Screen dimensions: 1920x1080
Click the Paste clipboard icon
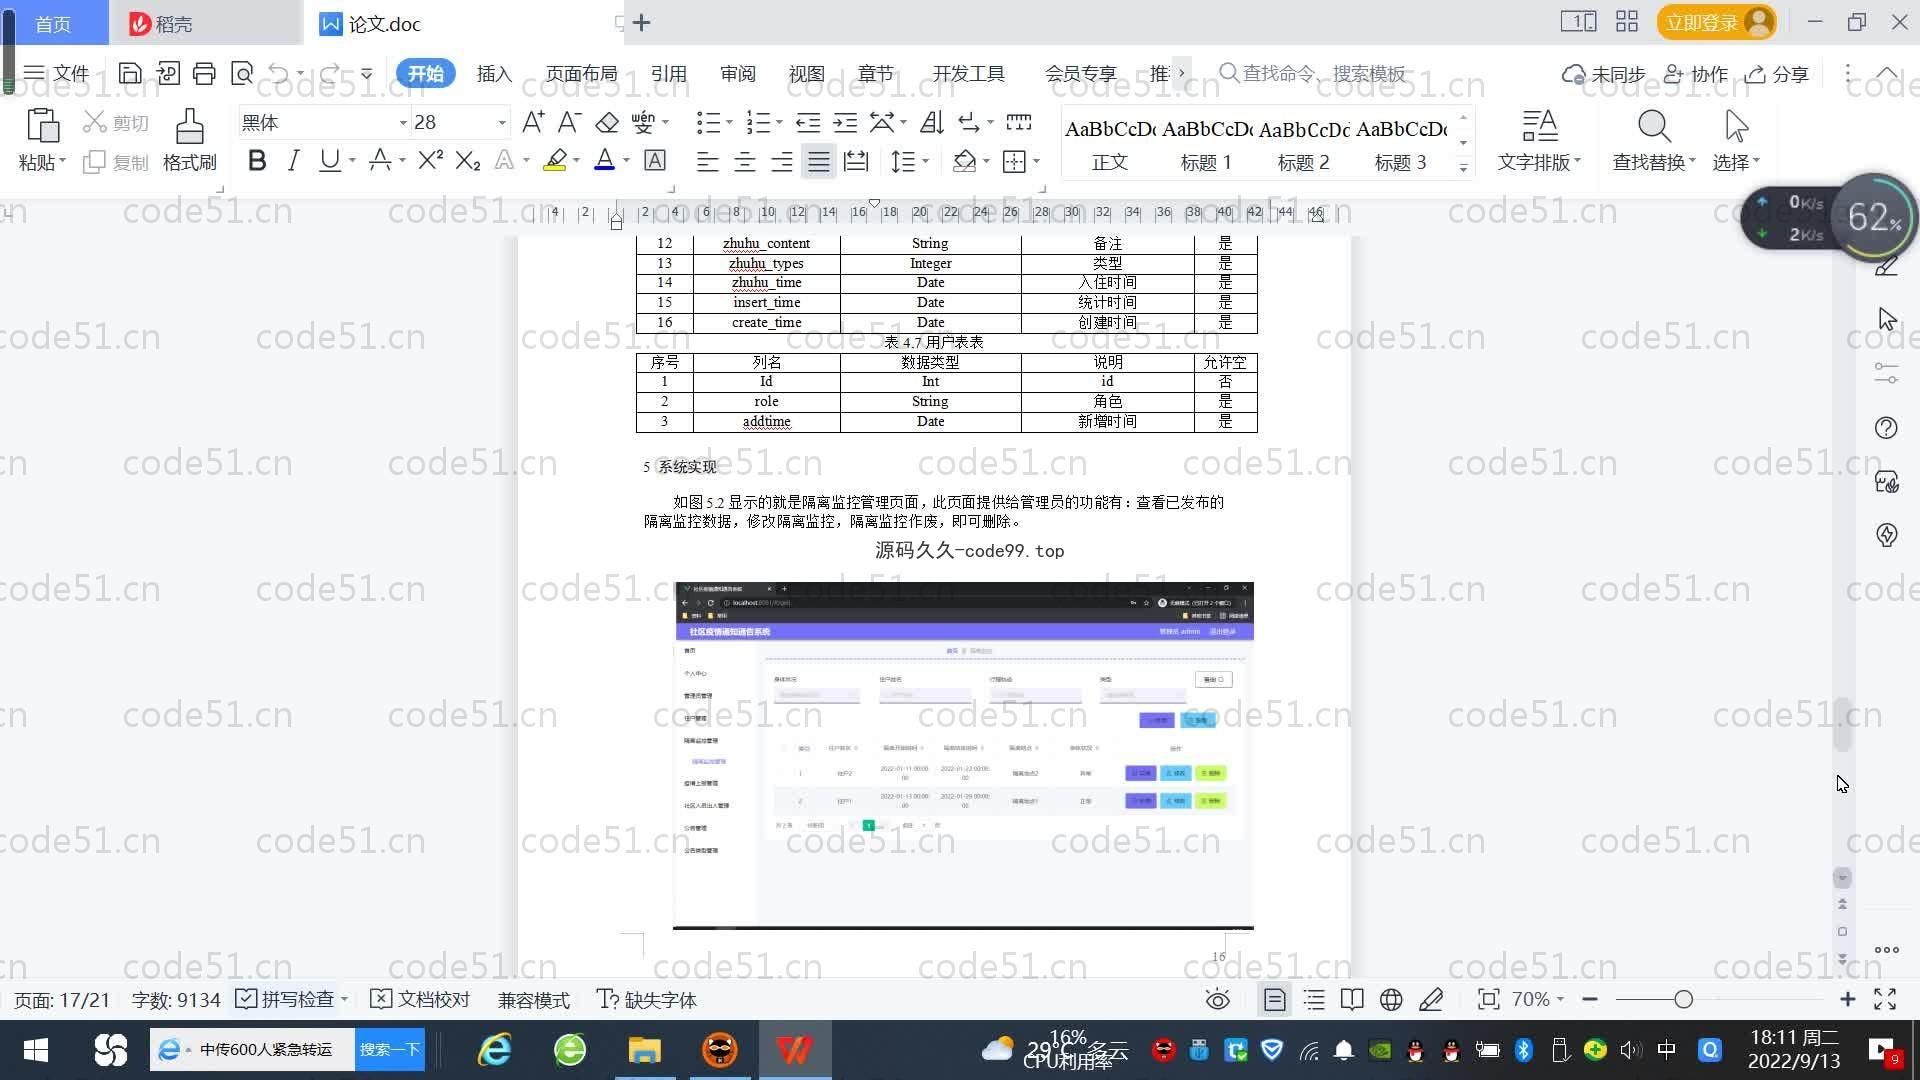[x=42, y=126]
